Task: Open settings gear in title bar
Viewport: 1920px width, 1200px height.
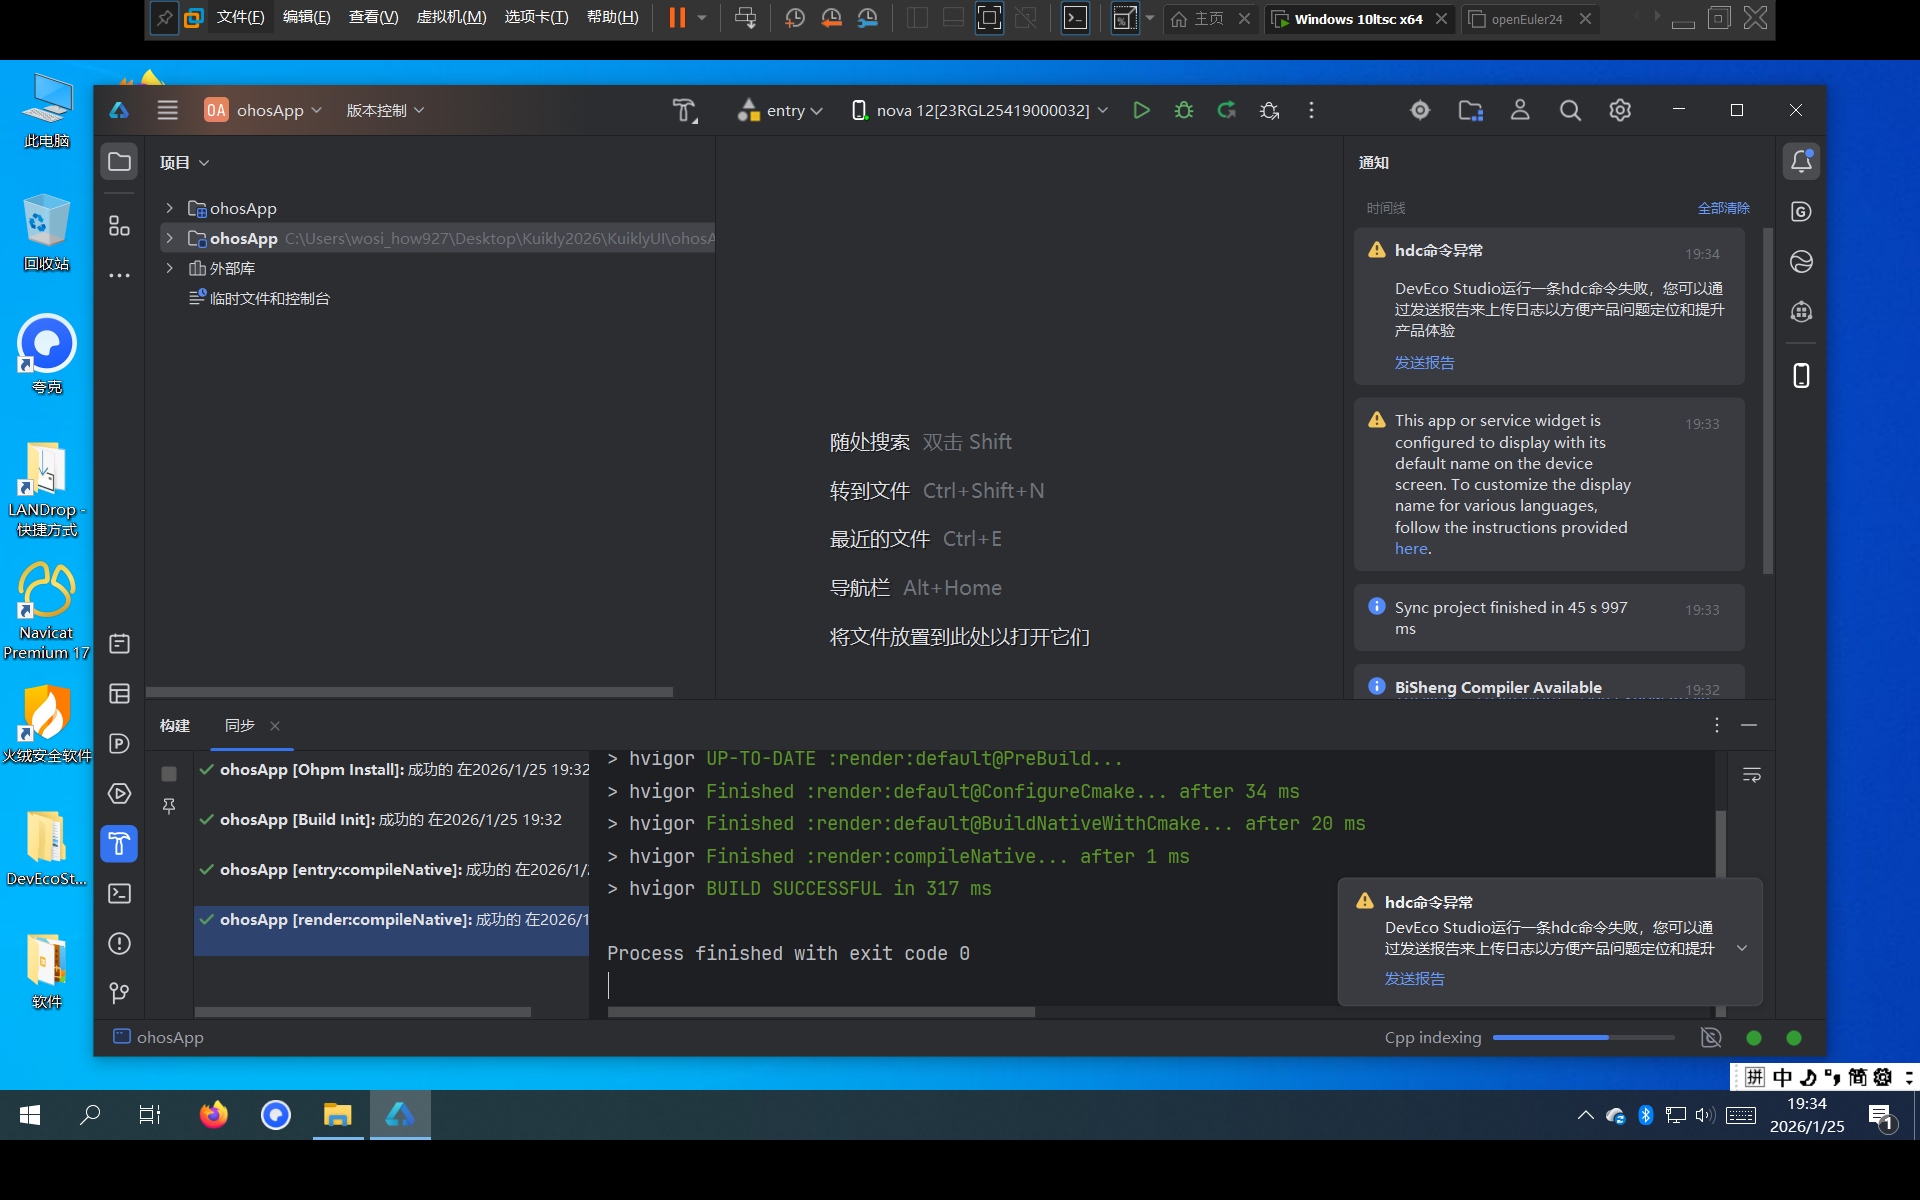Action: click(x=1620, y=110)
